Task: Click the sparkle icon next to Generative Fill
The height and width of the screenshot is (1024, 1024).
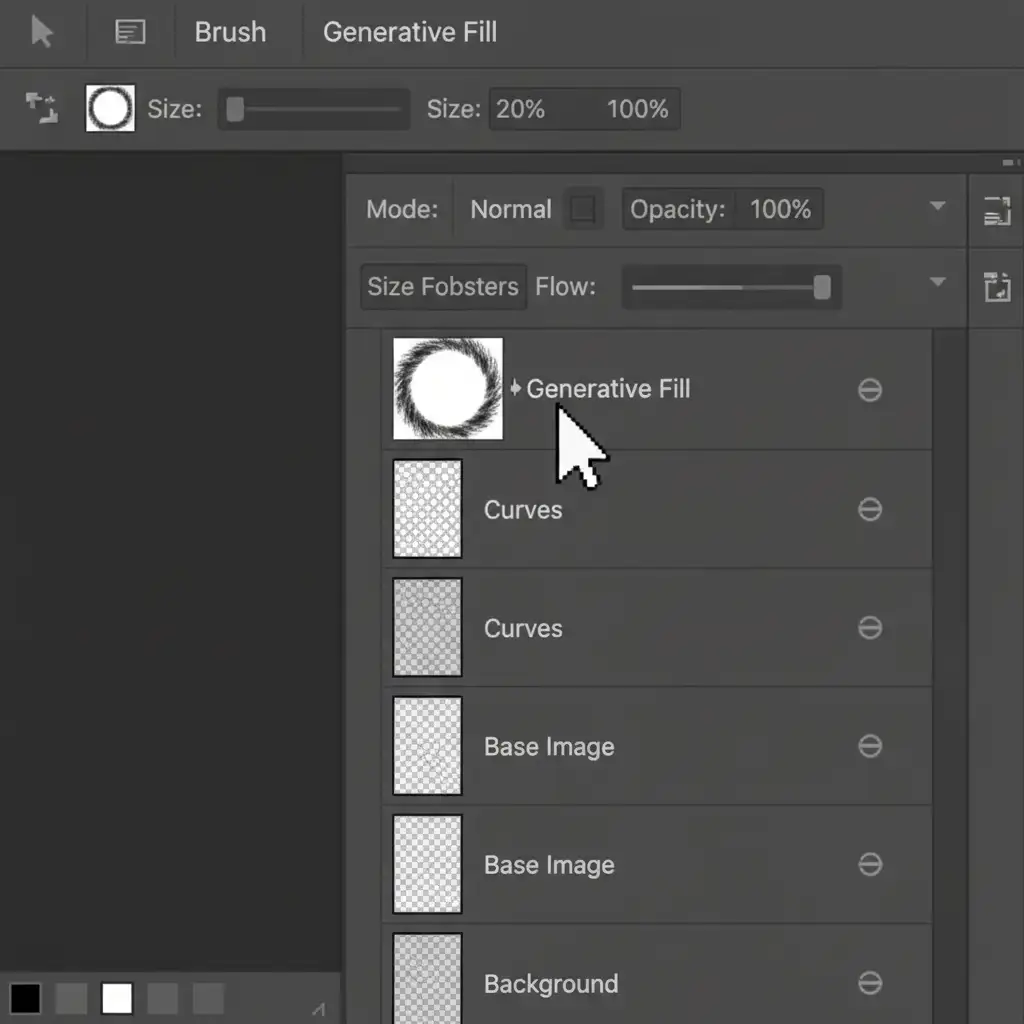Action: 515,388
